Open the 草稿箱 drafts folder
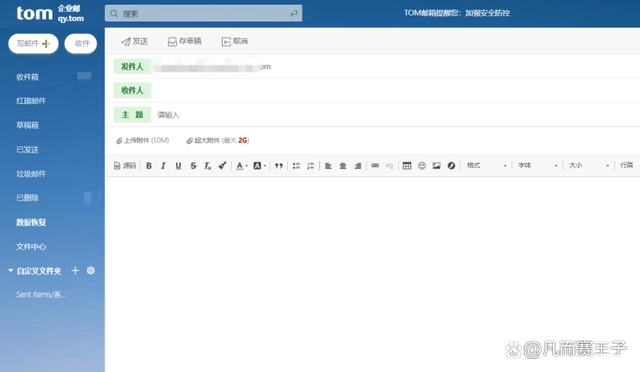This screenshot has width=640, height=372. [27, 125]
